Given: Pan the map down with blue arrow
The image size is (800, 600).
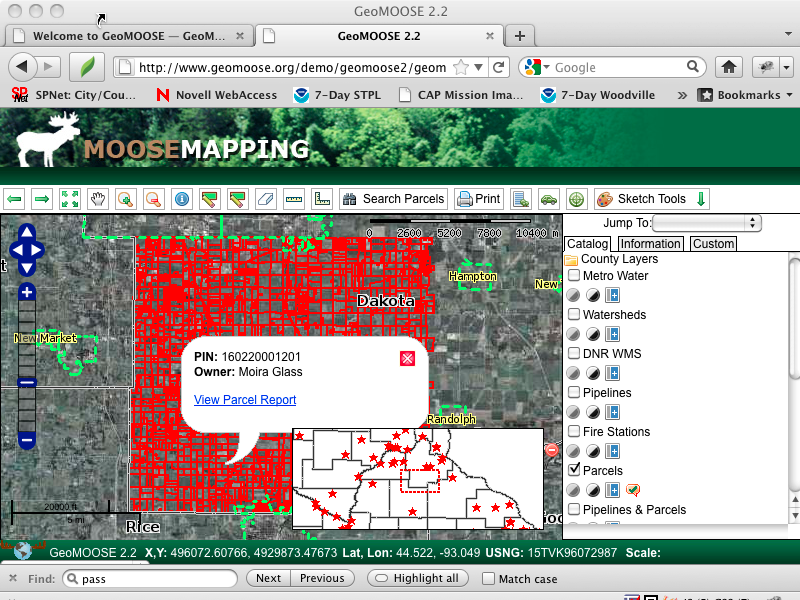Looking at the screenshot, I should 27,268.
